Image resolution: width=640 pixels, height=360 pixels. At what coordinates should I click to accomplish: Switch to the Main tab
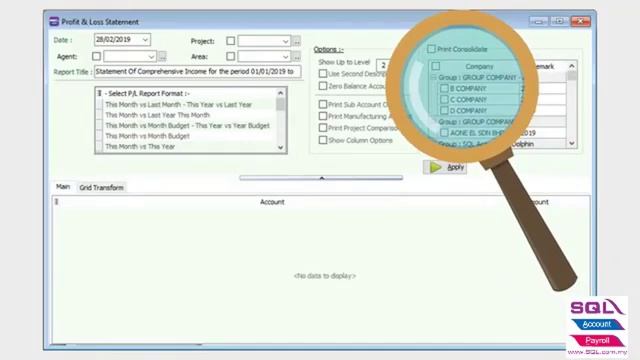click(63, 187)
